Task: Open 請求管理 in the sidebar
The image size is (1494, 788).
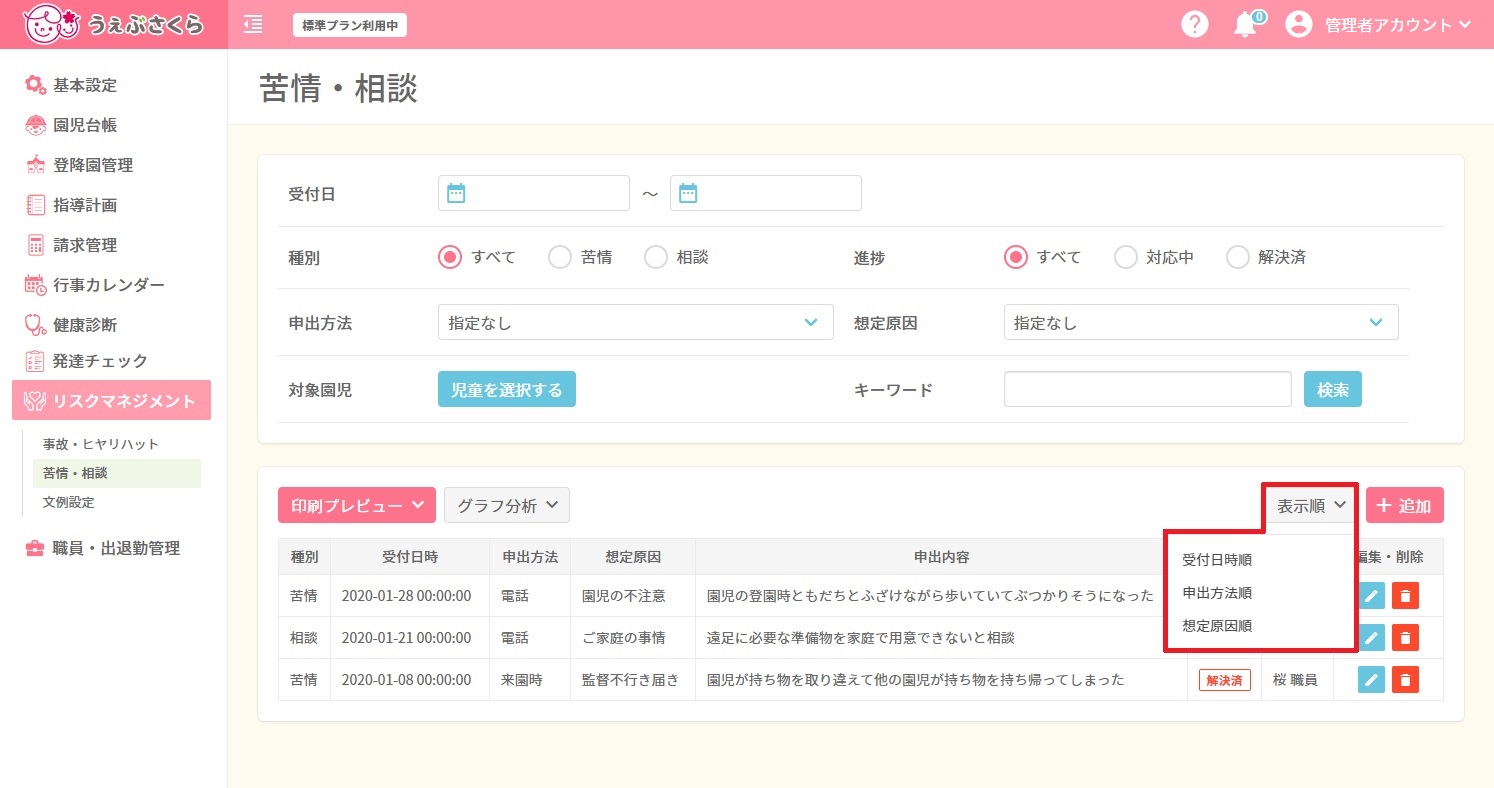Action: 71,245
